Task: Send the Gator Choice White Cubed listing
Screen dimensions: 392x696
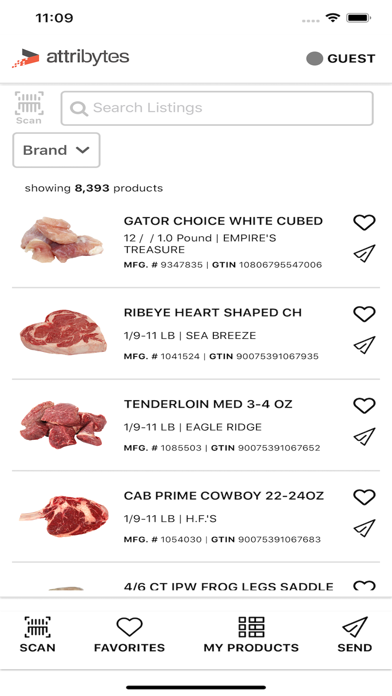Action: coord(364,253)
